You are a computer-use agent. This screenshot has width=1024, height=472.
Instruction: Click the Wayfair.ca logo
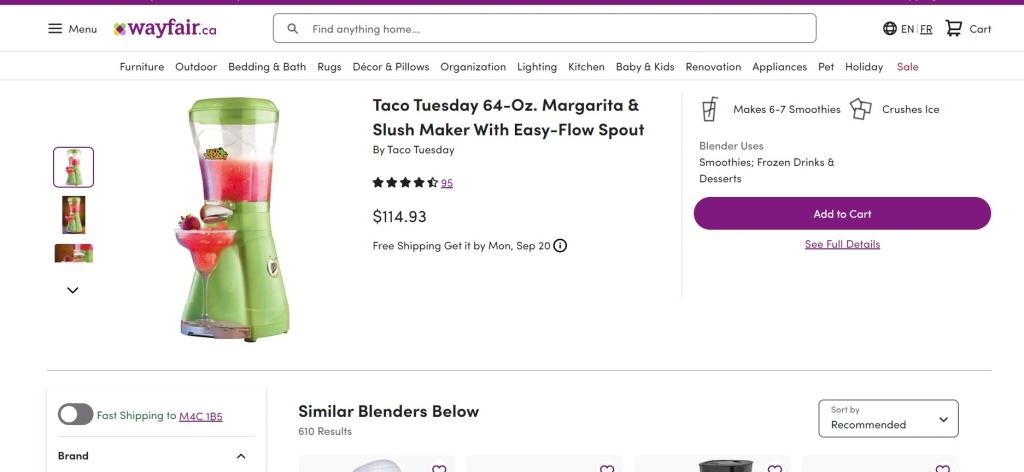(165, 29)
